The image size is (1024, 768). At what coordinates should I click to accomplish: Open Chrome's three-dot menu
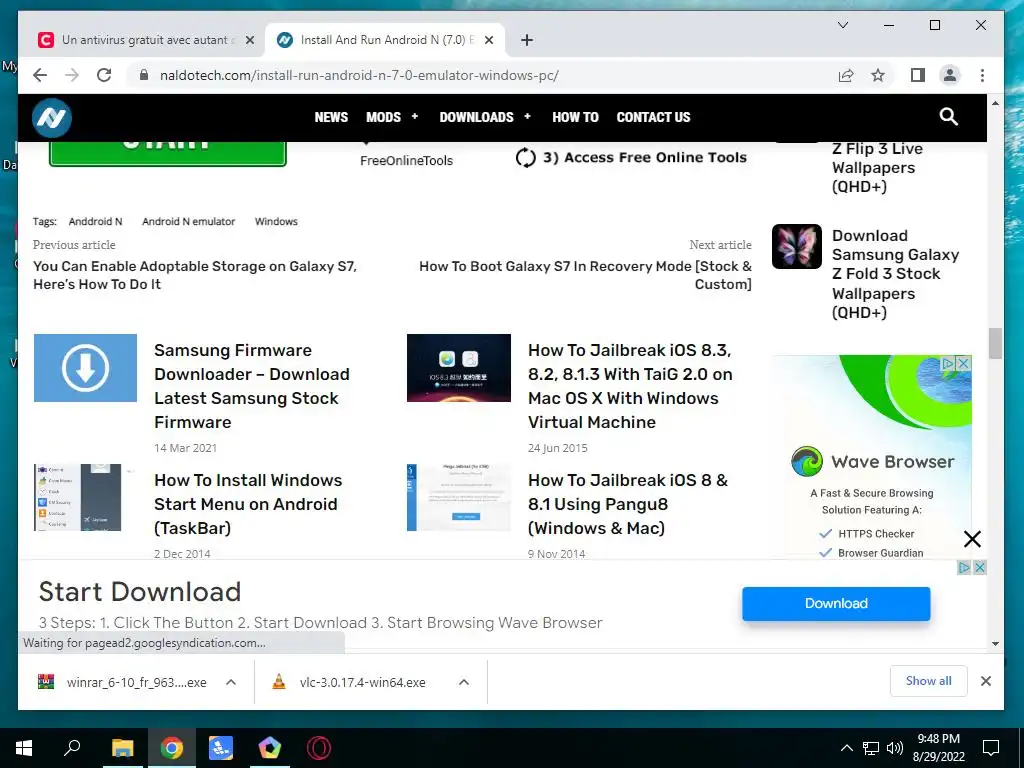[982, 75]
